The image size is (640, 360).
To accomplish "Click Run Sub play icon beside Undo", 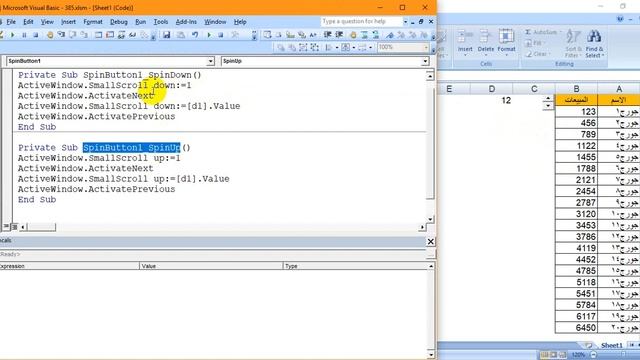I will click(209, 35).
